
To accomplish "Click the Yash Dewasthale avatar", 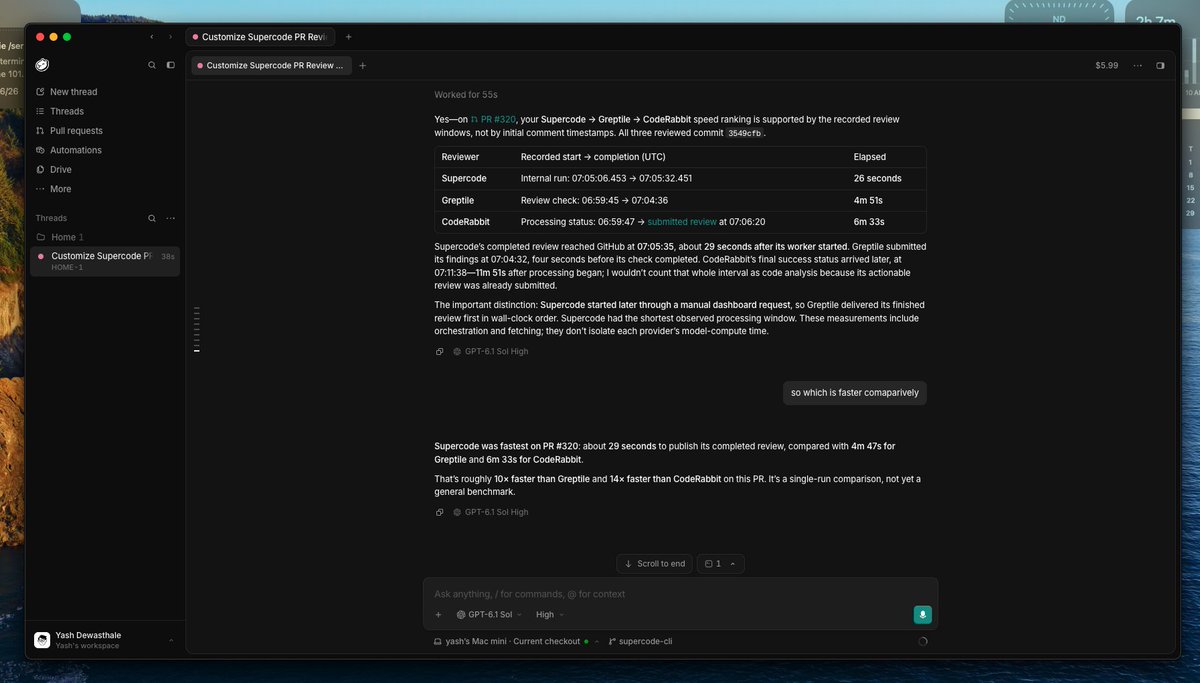I will (42, 640).
